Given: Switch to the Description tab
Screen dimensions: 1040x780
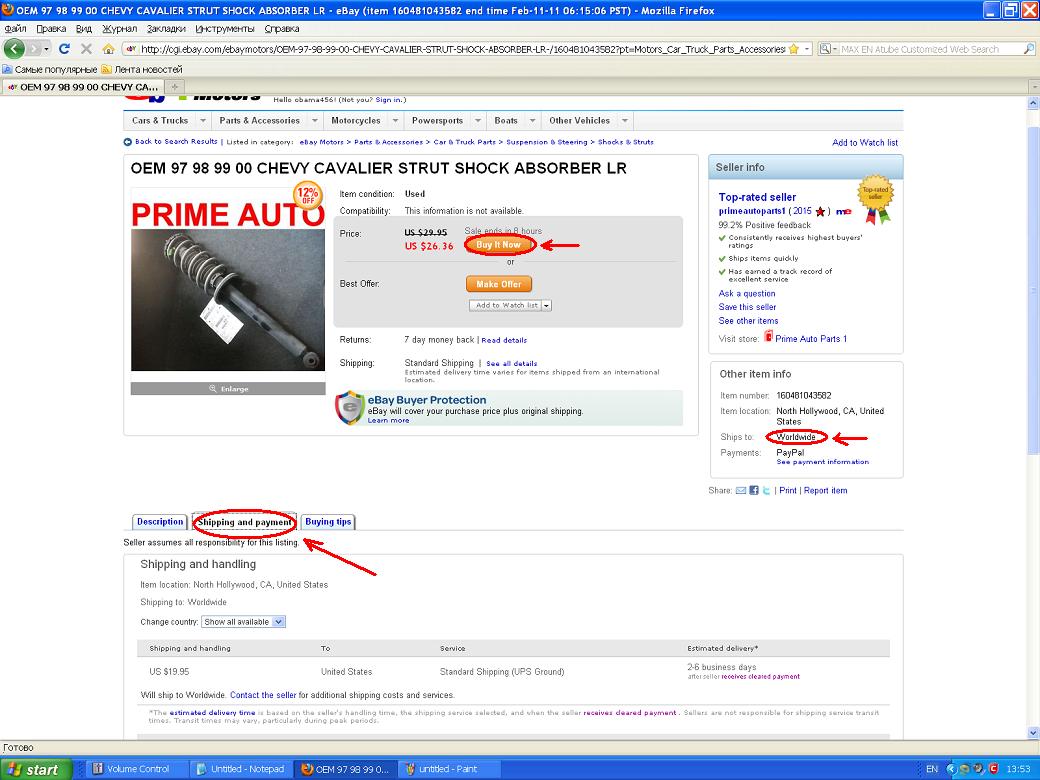Looking at the screenshot, I should (160, 522).
